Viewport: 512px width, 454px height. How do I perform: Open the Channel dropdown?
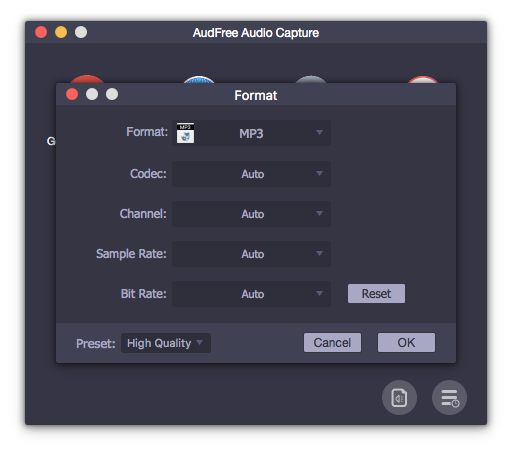coord(251,214)
